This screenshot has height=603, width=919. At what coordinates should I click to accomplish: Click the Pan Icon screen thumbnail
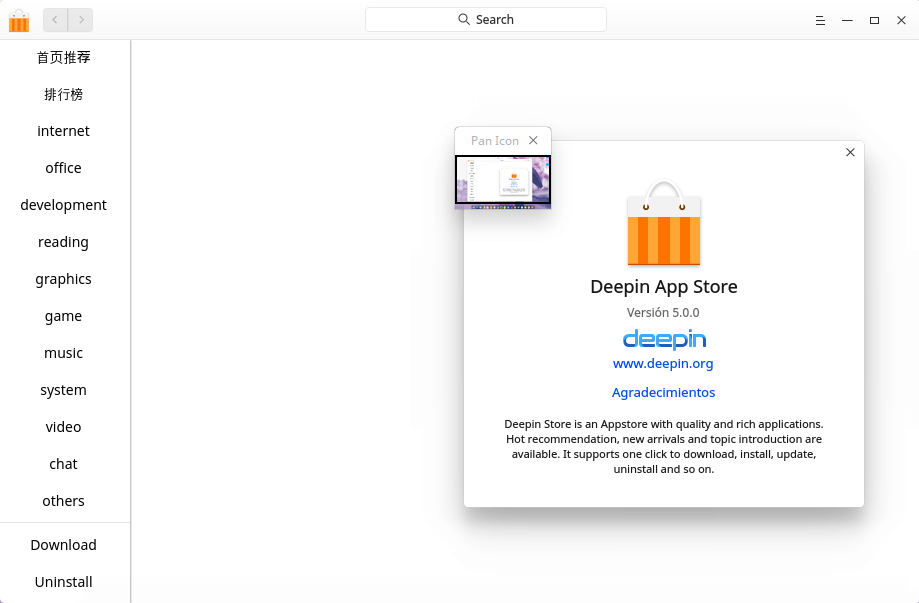pos(503,180)
